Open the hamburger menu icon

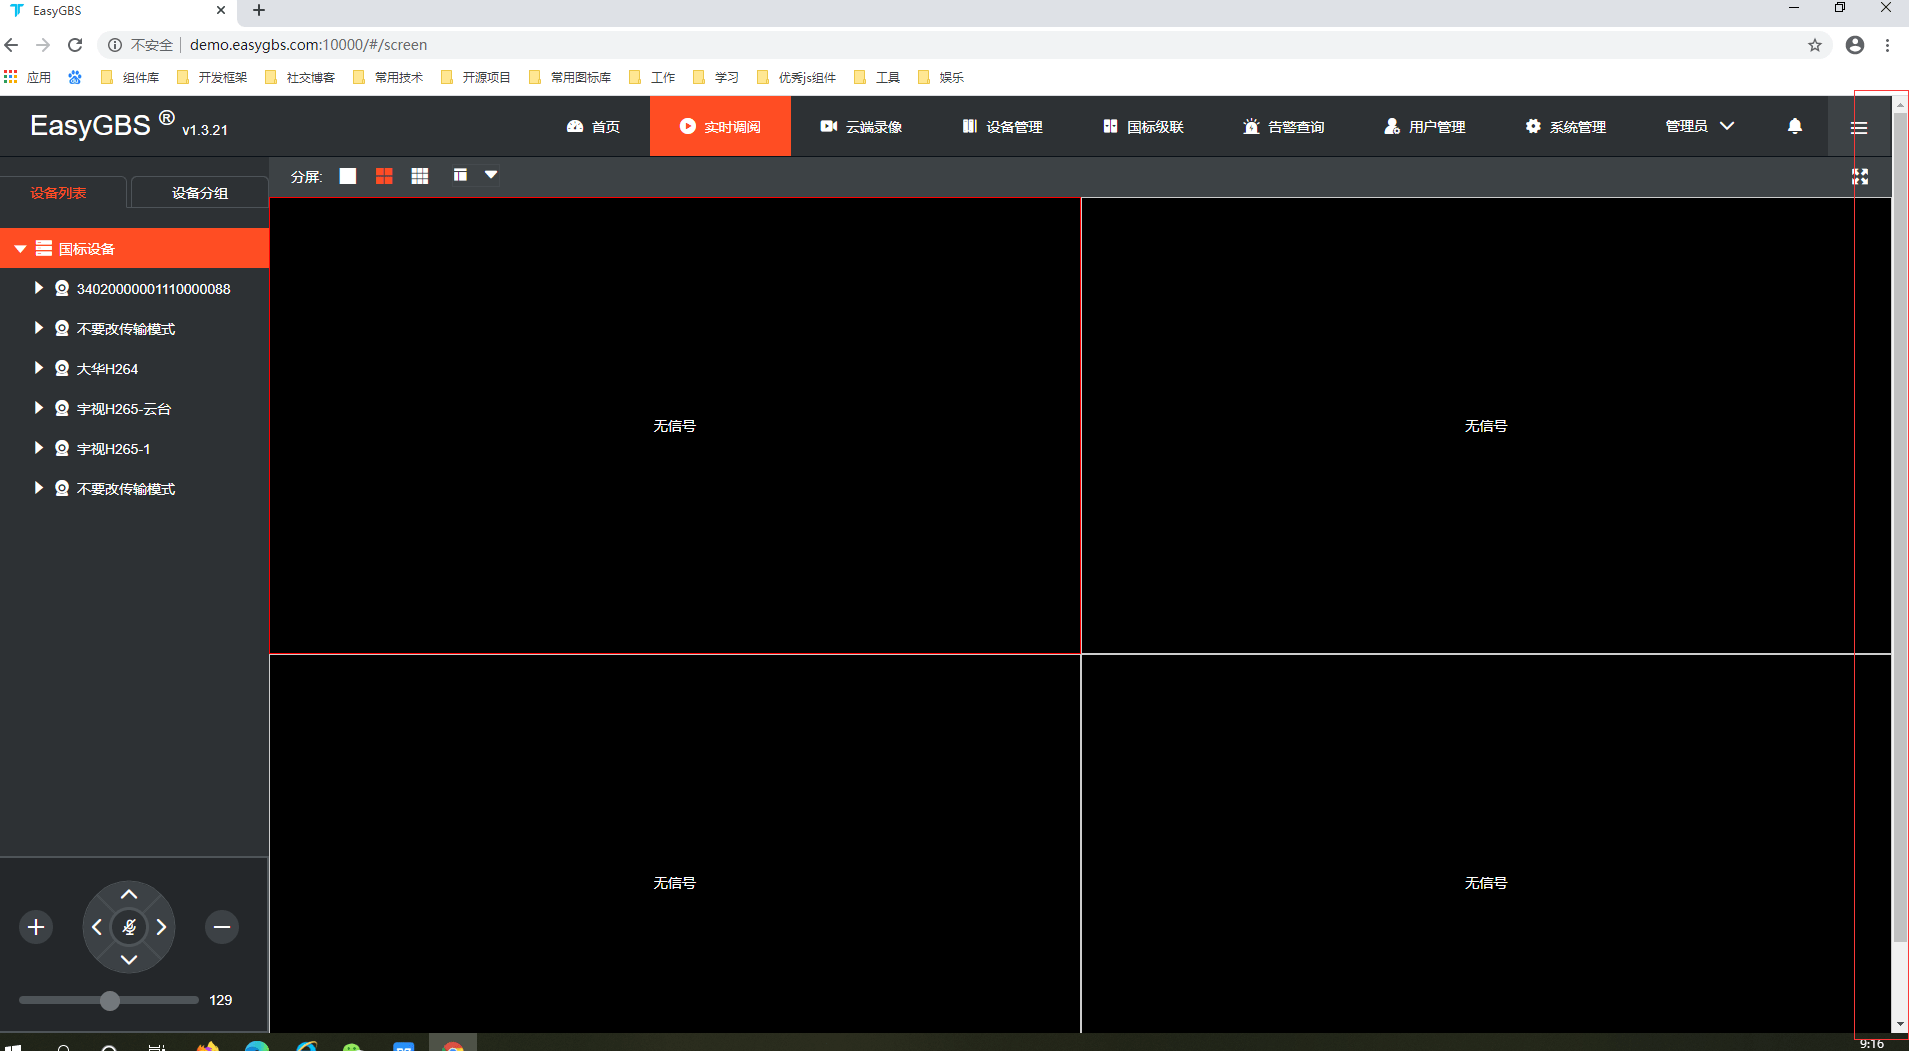[1859, 127]
